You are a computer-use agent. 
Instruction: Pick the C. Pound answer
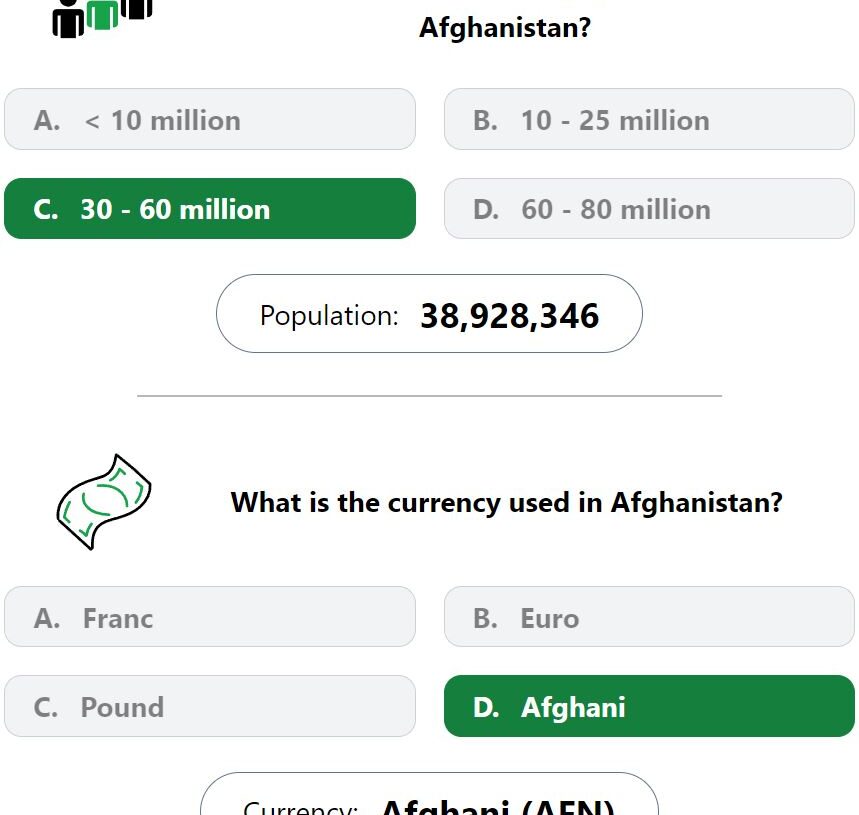tap(210, 706)
